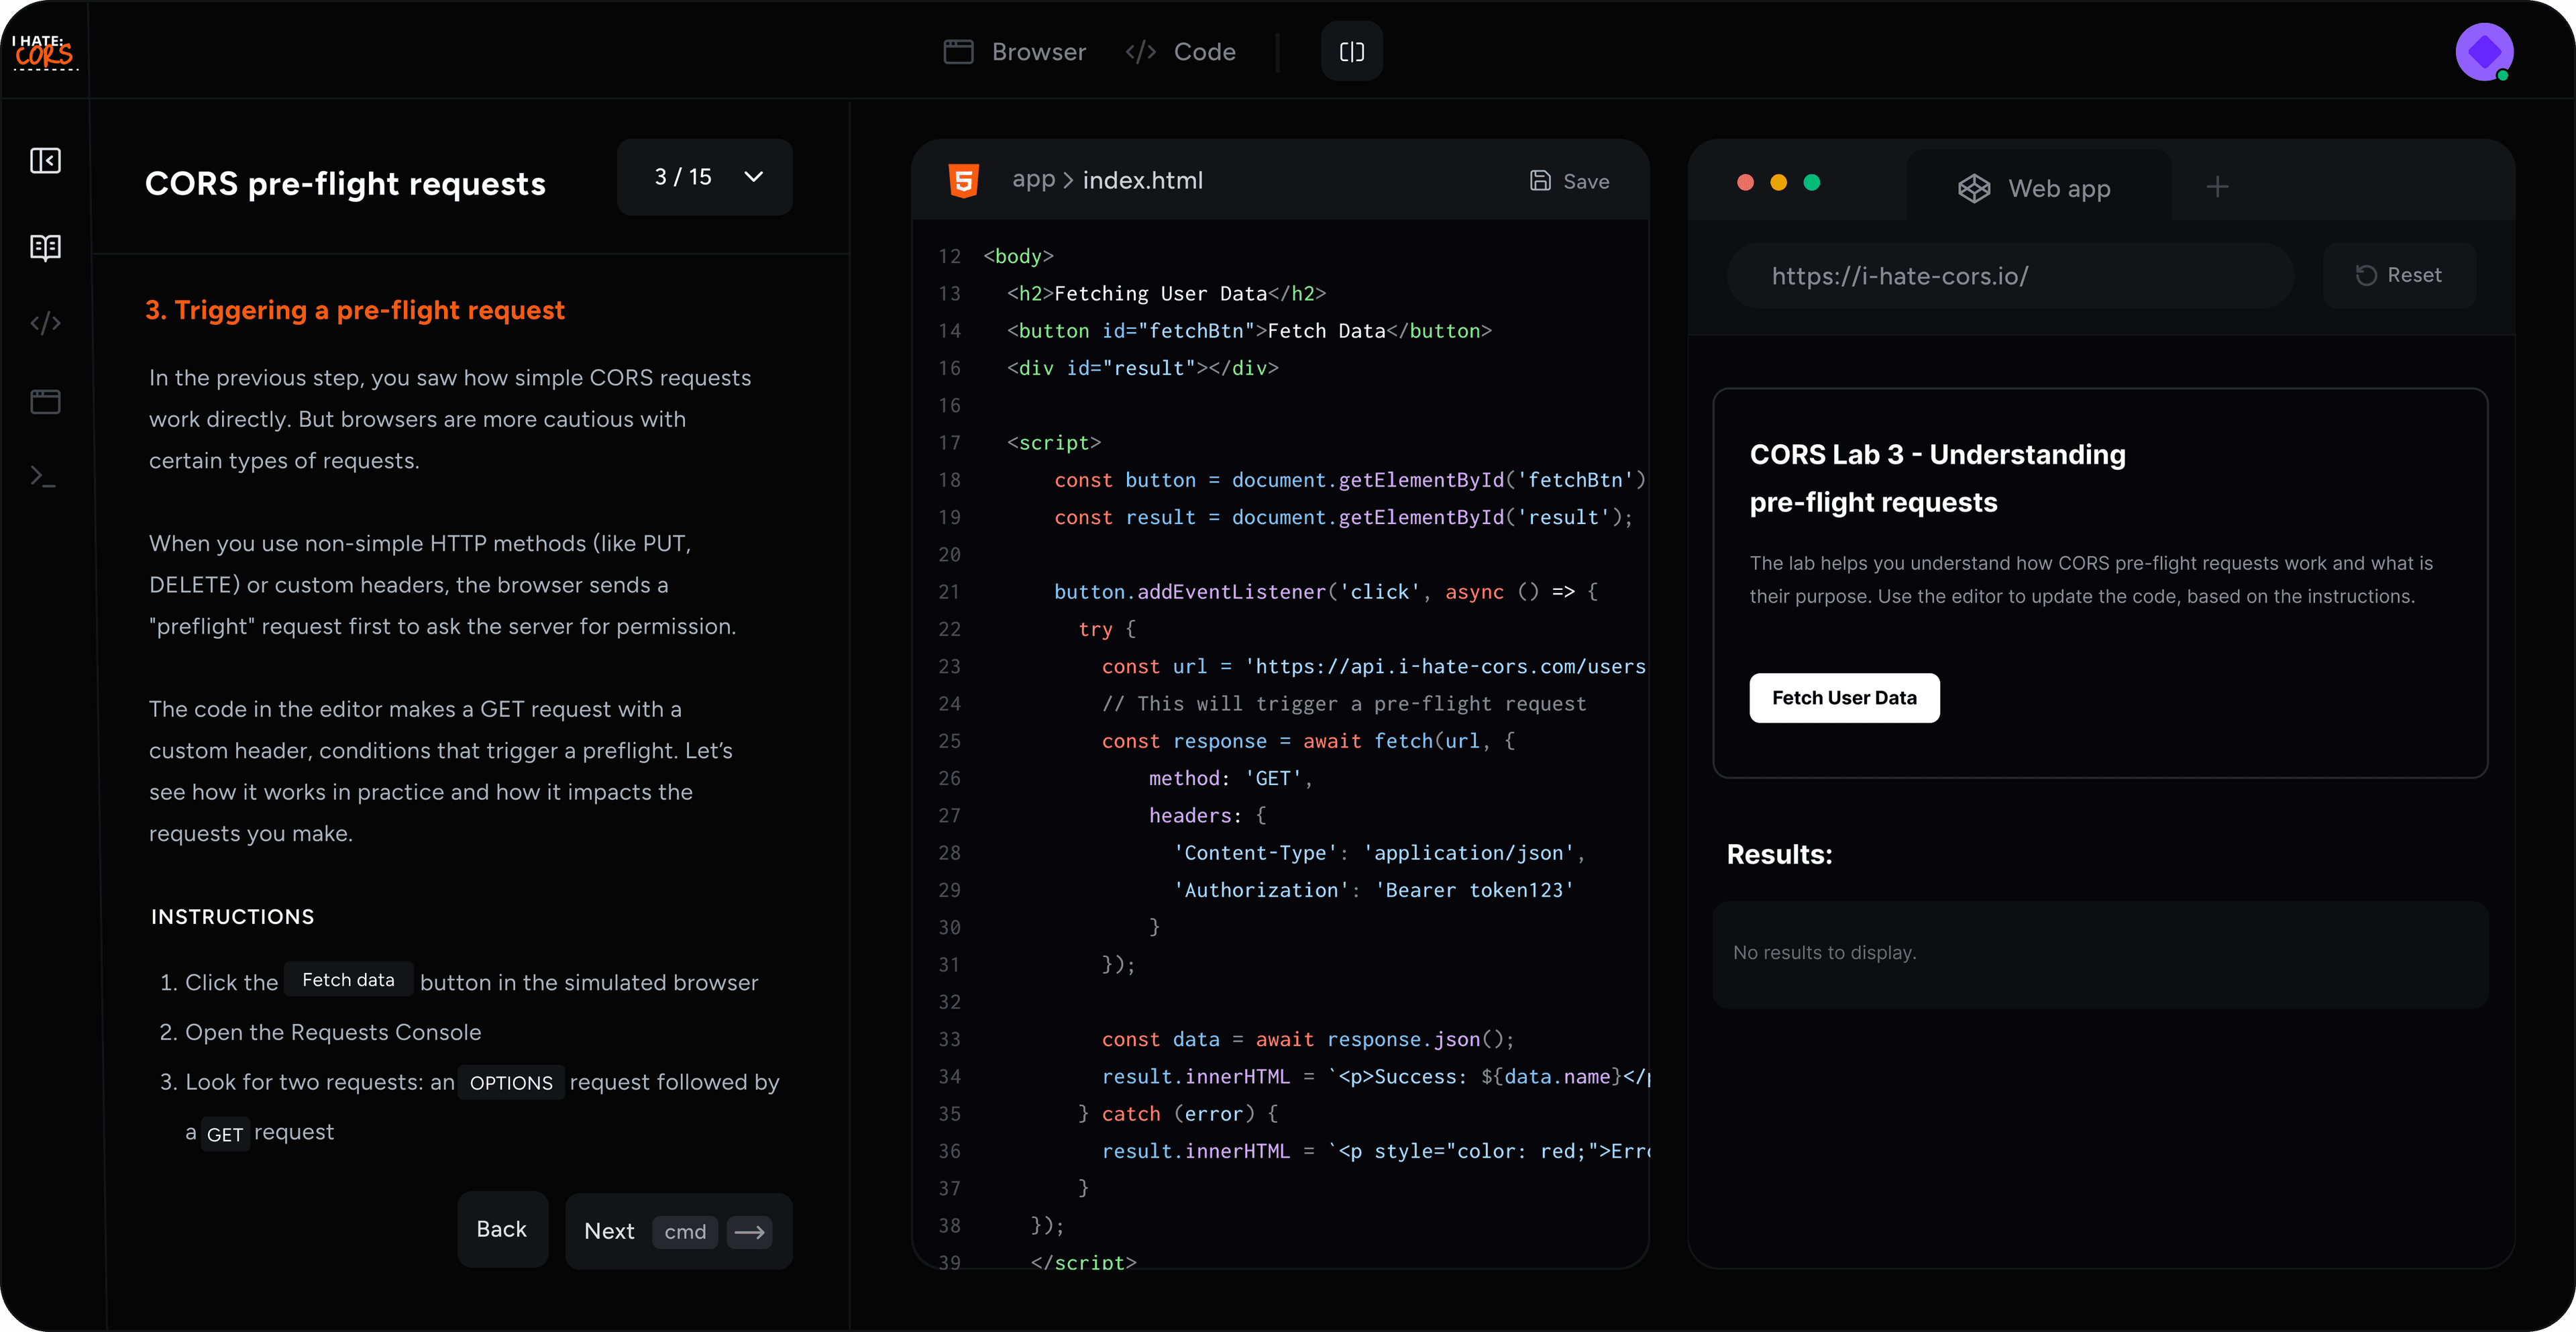Click the Fetch User Data button
2576x1332 pixels.
[x=1844, y=697]
